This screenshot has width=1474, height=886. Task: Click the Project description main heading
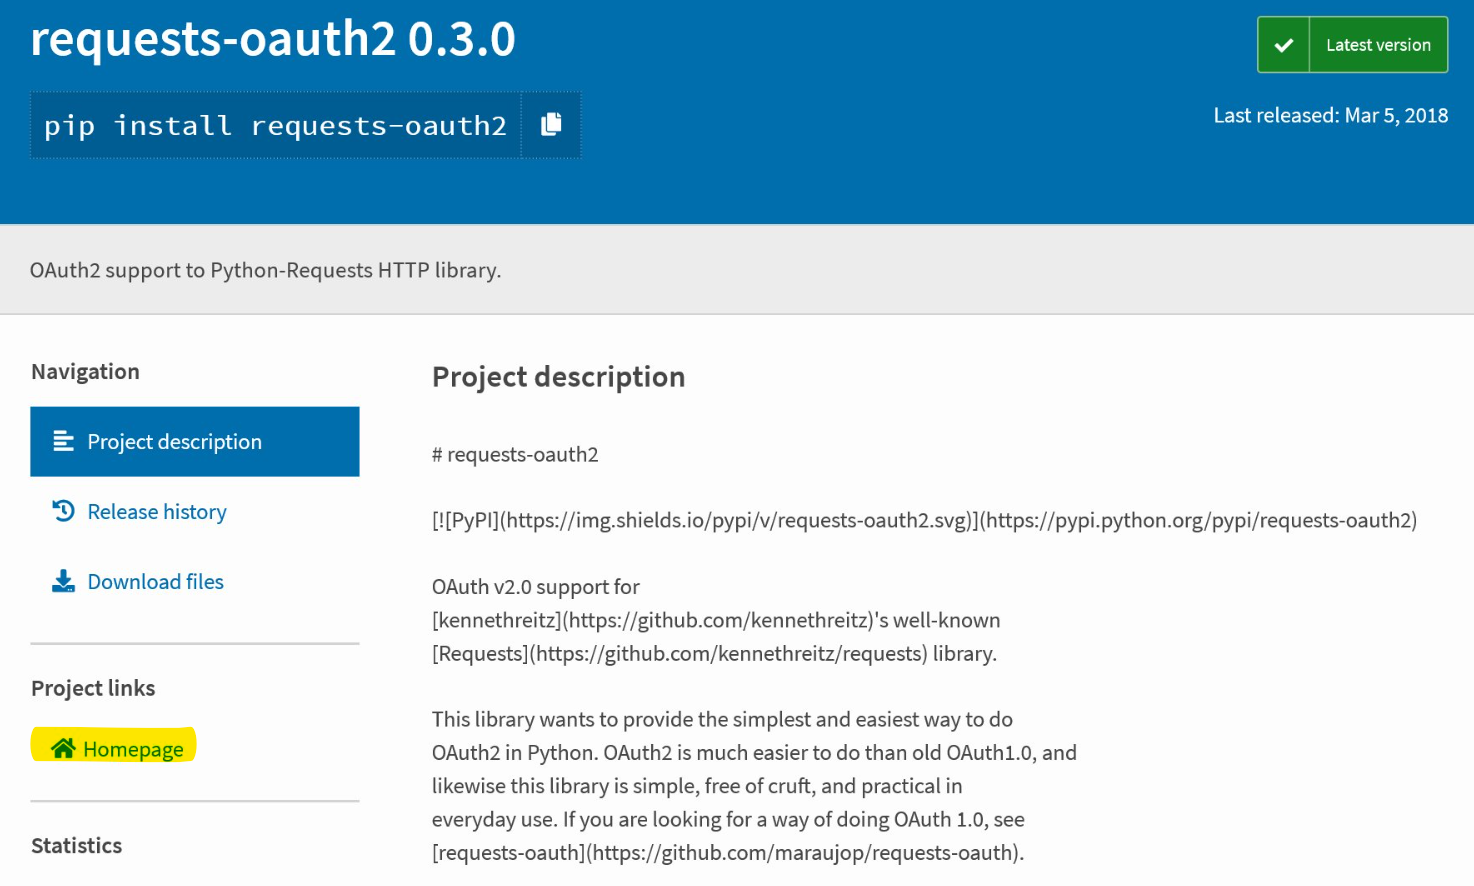(x=558, y=377)
